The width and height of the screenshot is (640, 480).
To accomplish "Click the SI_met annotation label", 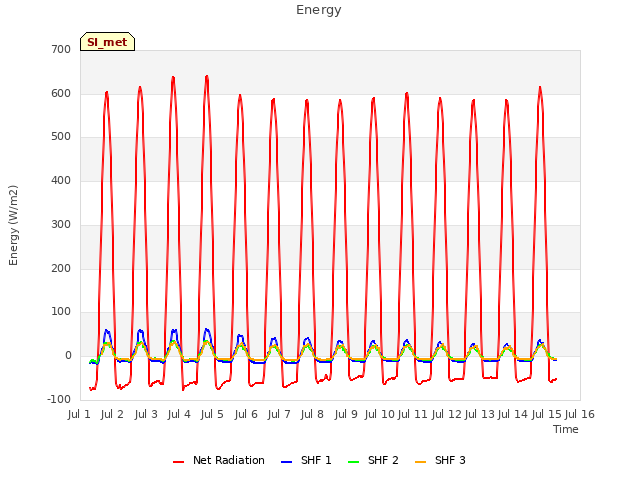I will (107, 42).
